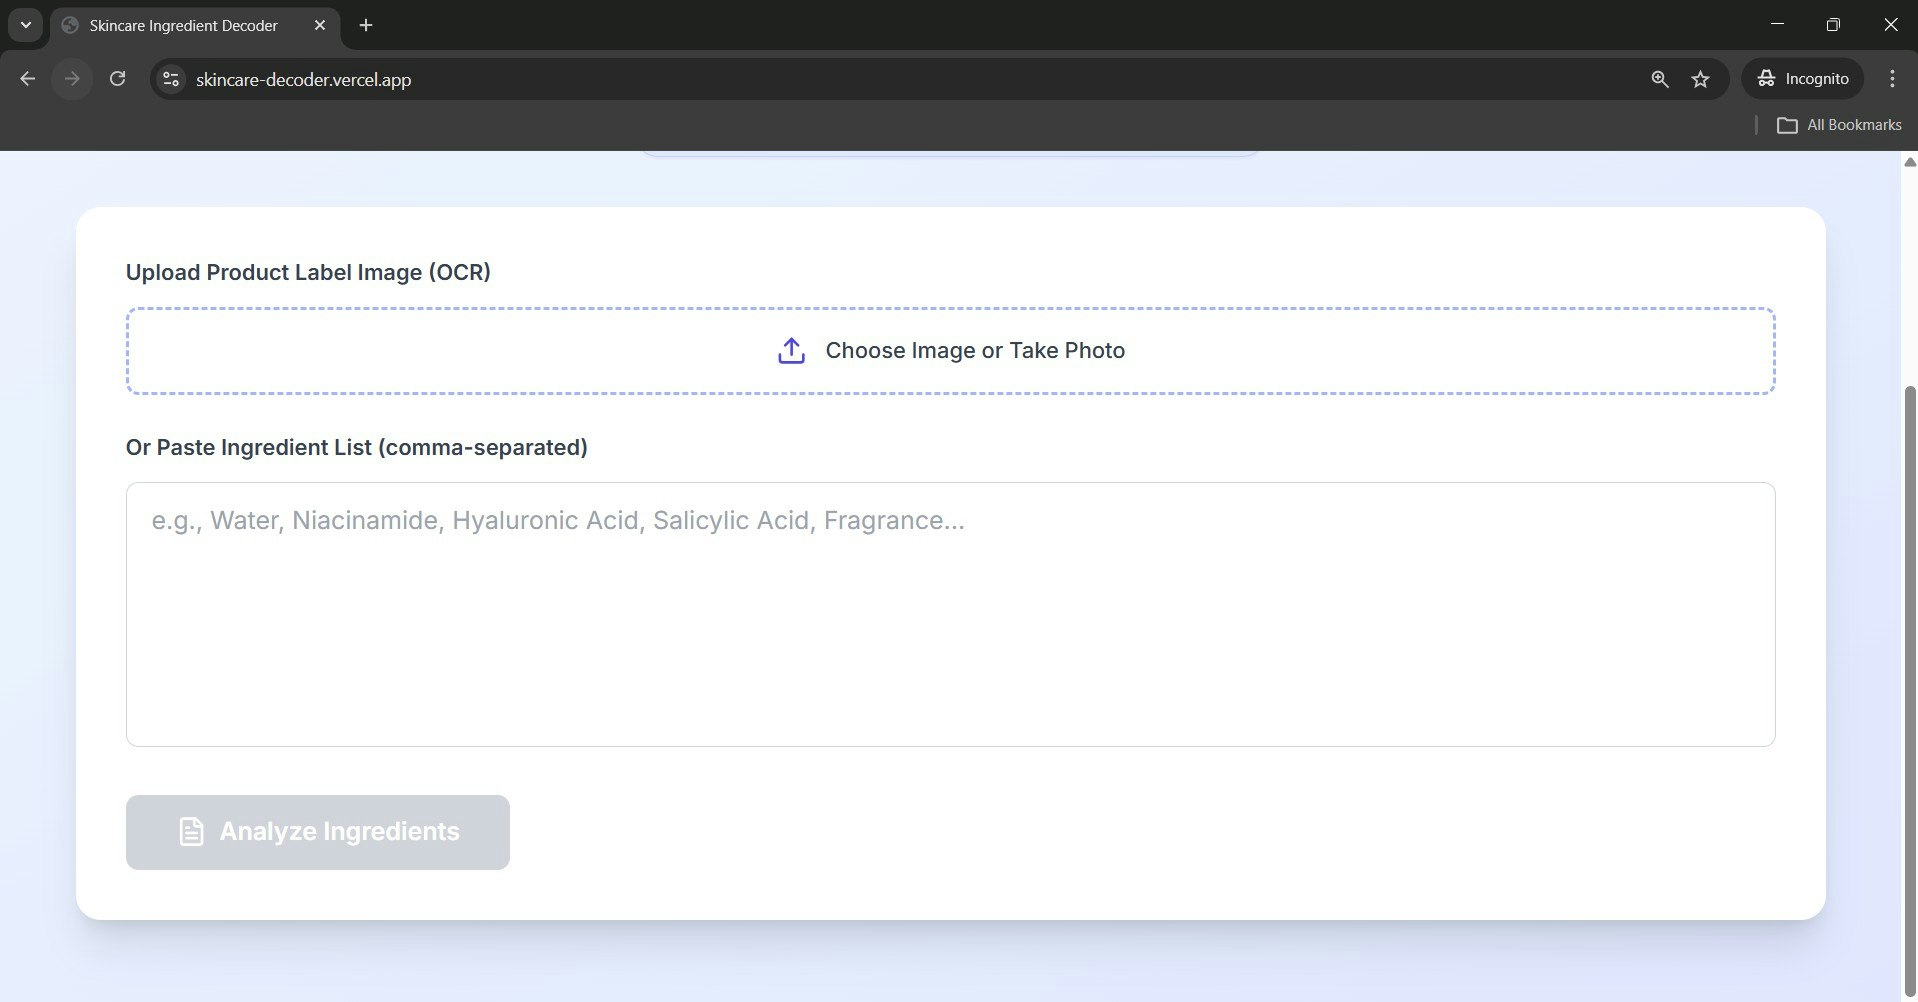The width and height of the screenshot is (1918, 1002).
Task: Reload the skincare decoder page
Action: click(x=117, y=79)
